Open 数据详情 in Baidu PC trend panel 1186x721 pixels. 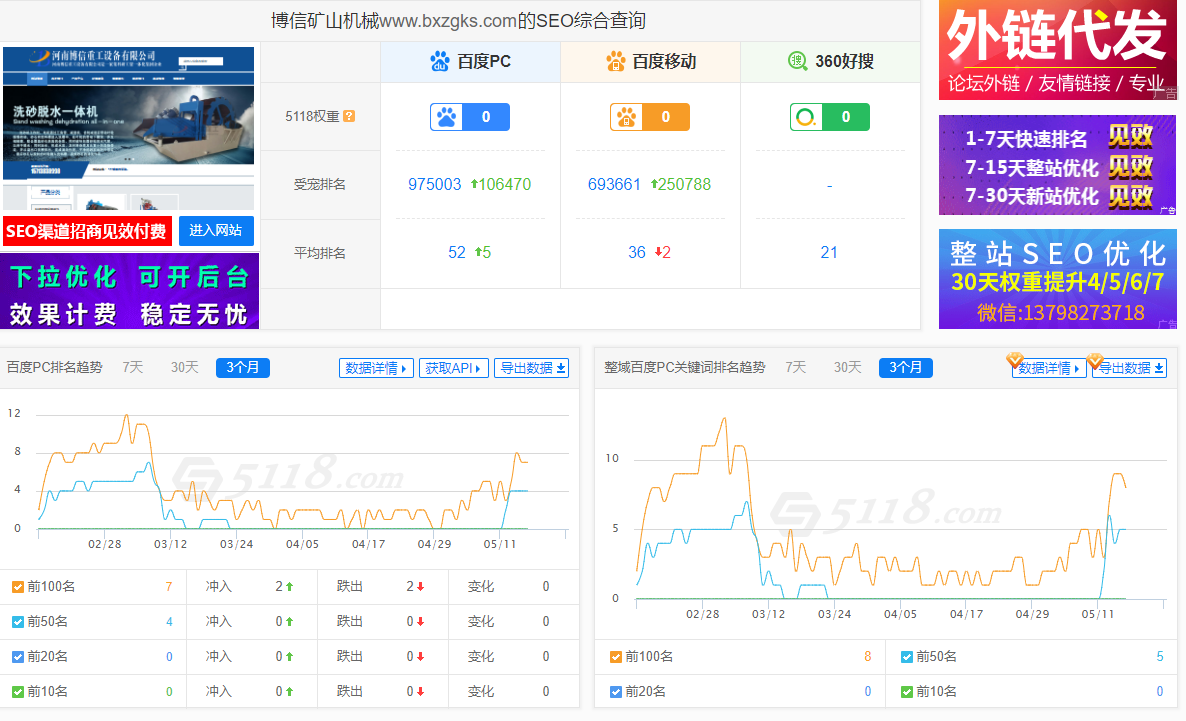tap(376, 368)
